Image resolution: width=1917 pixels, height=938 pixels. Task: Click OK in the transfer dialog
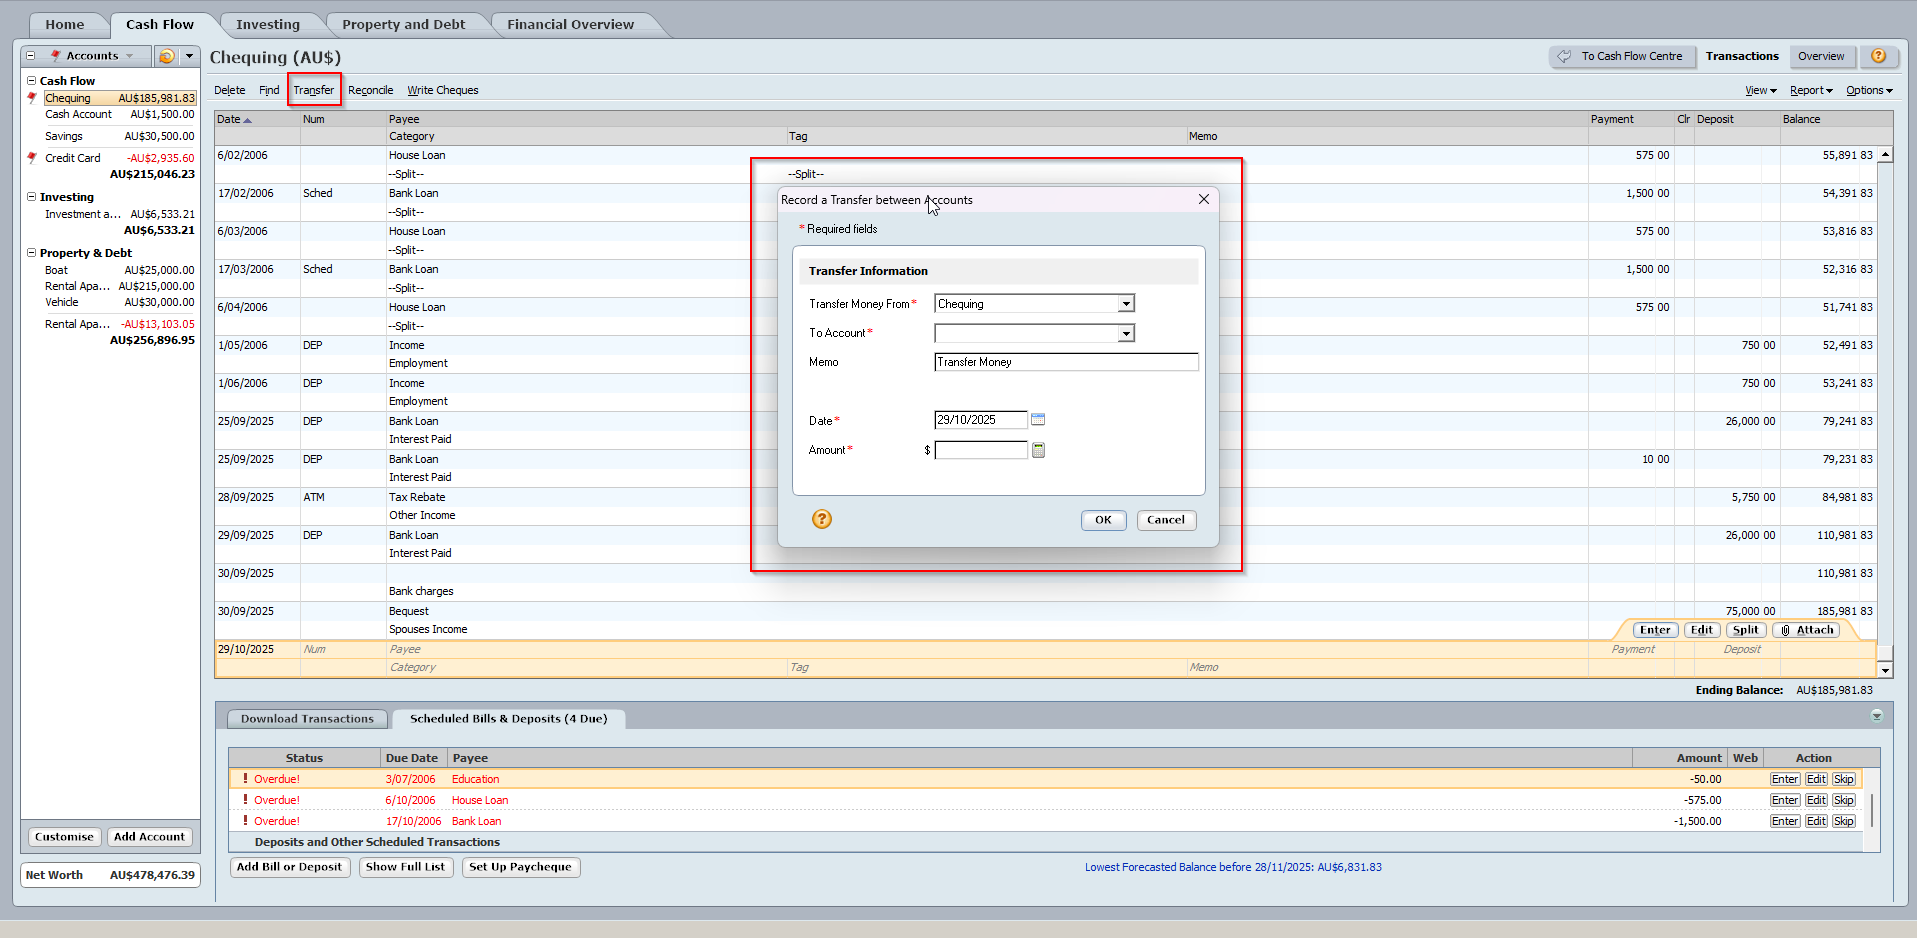(1103, 520)
